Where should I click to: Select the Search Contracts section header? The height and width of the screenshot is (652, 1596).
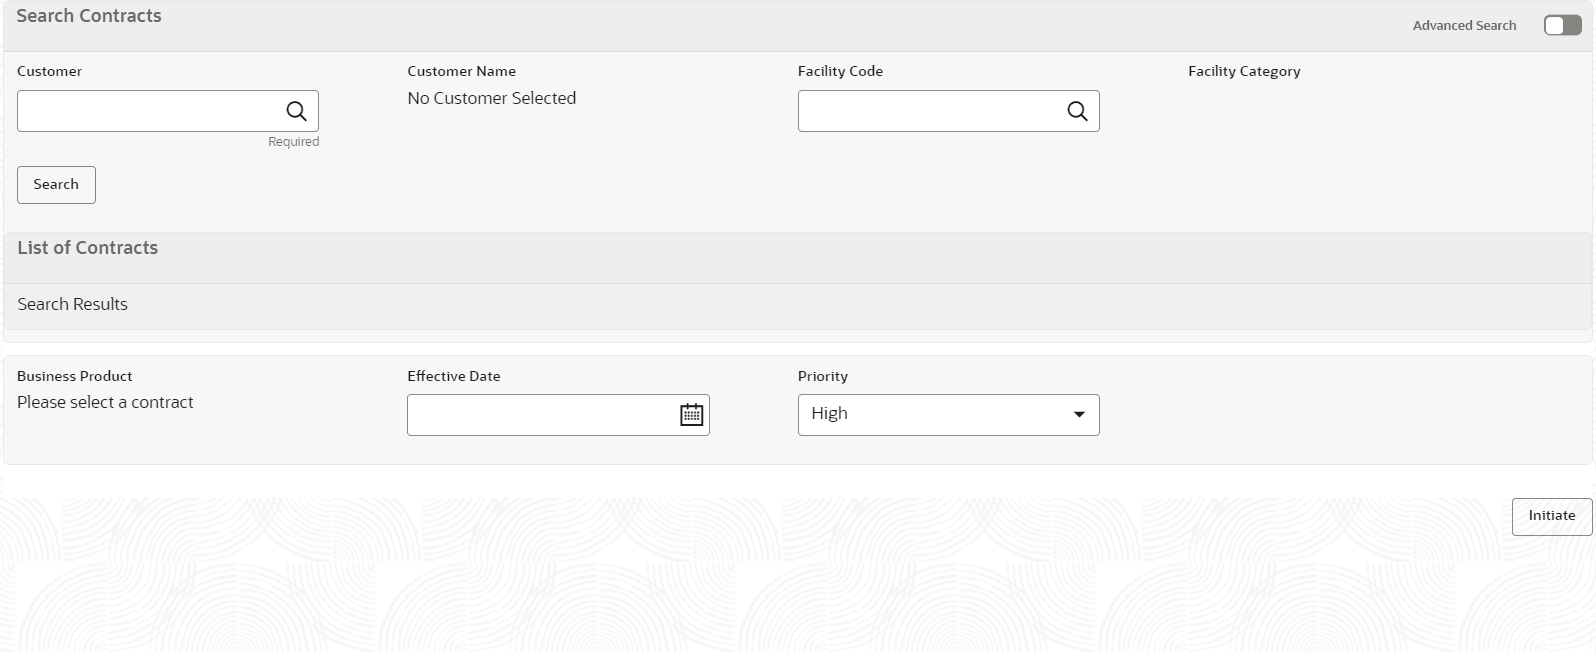point(89,16)
